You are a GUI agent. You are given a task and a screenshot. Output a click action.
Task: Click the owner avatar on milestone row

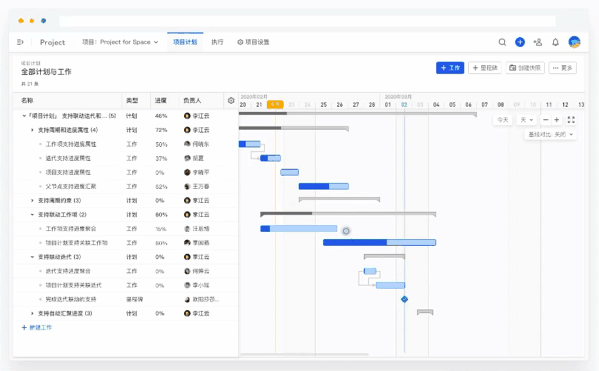point(187,299)
